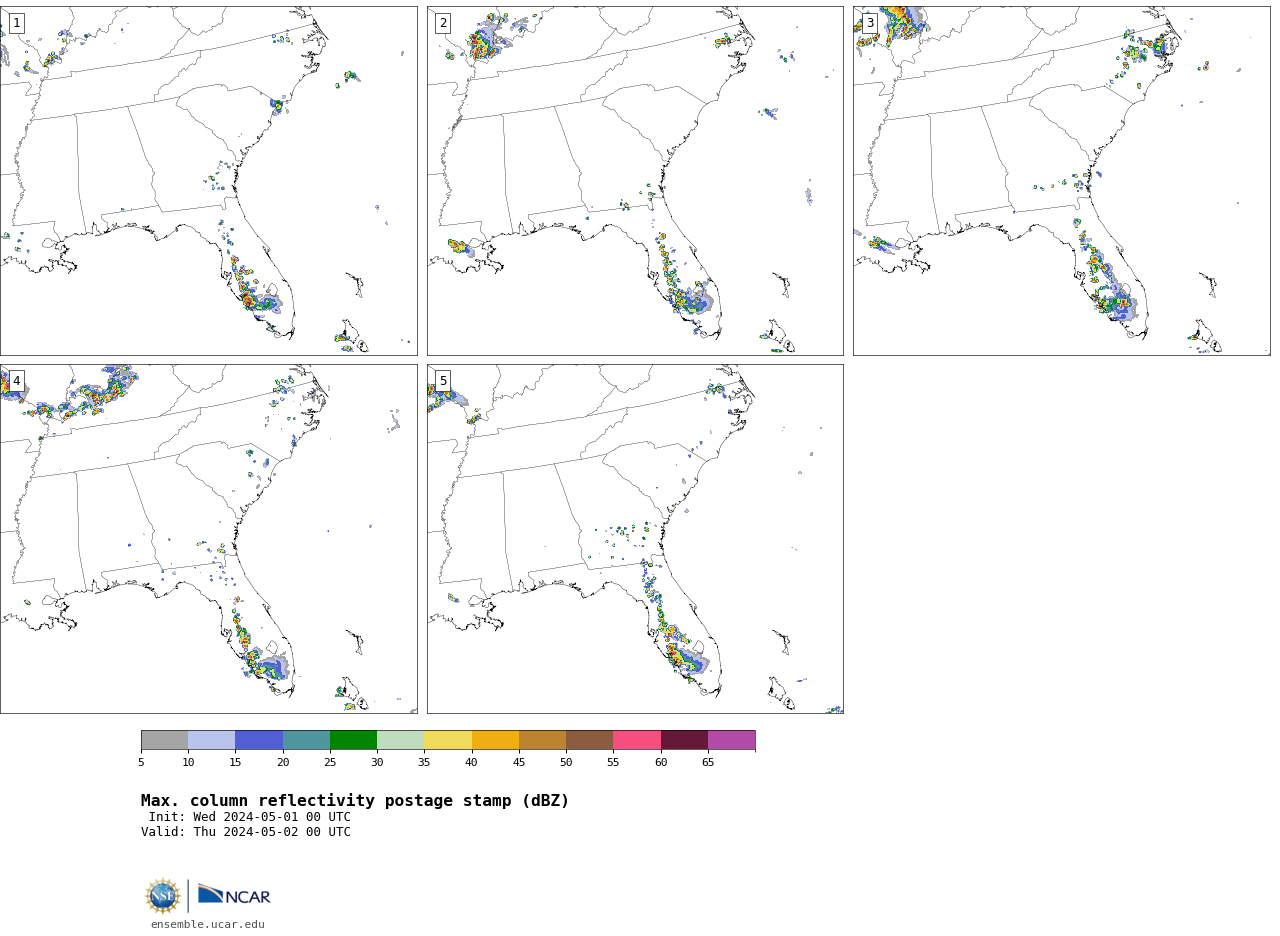Click the brown 50-55 dBZ swatch

click(x=589, y=740)
